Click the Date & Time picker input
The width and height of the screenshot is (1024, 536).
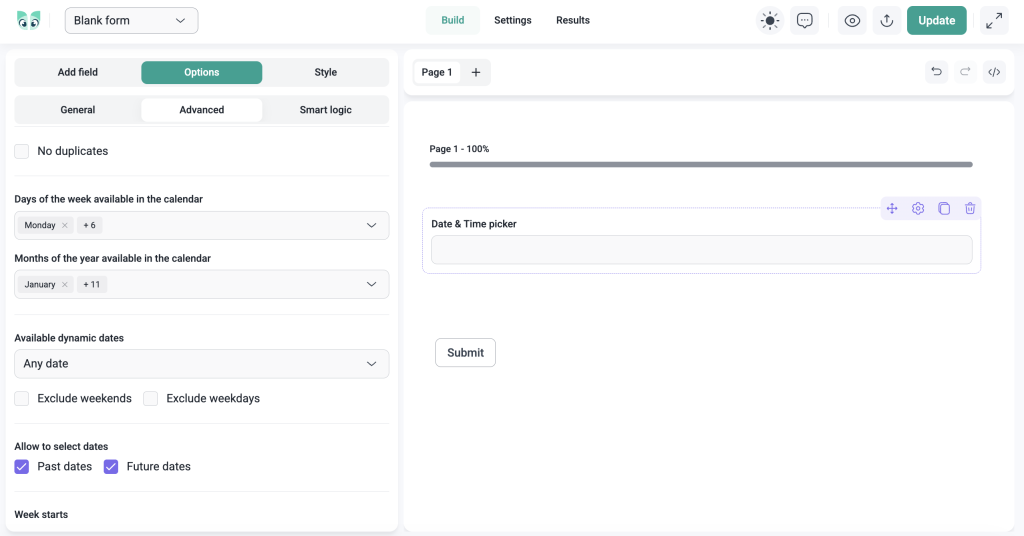[x=701, y=249]
